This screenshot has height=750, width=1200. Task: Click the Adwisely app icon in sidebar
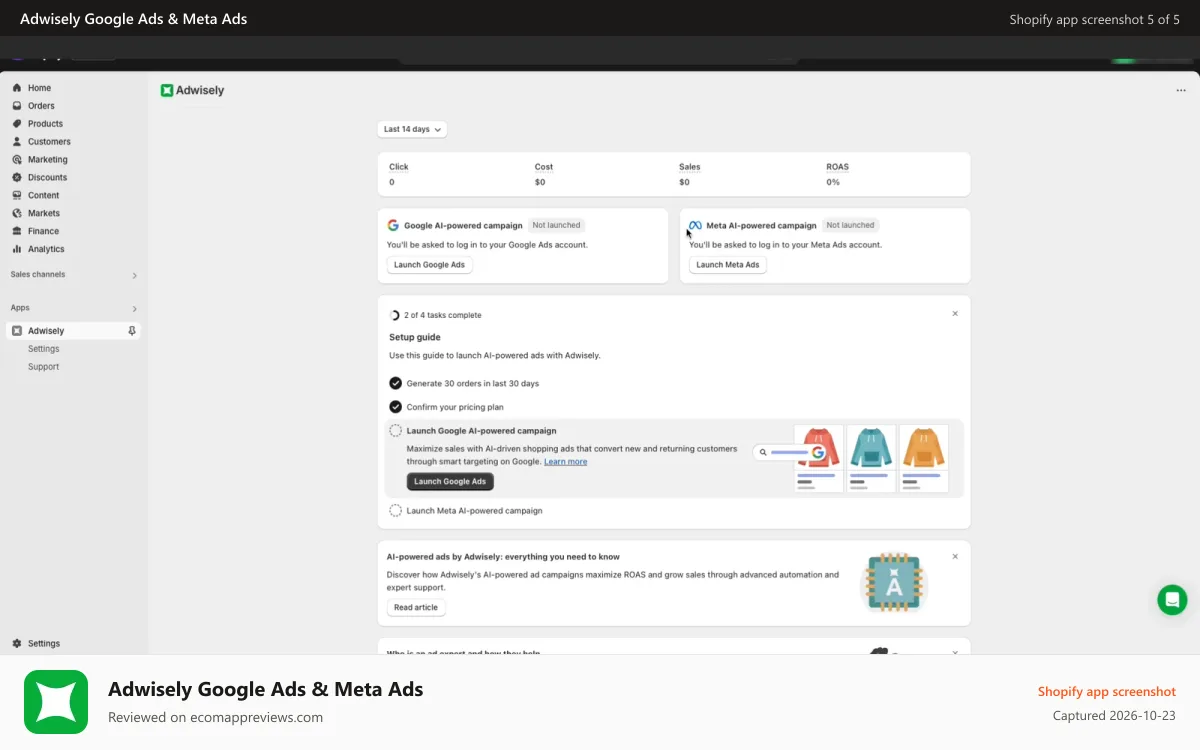pyautogui.click(x=17, y=331)
